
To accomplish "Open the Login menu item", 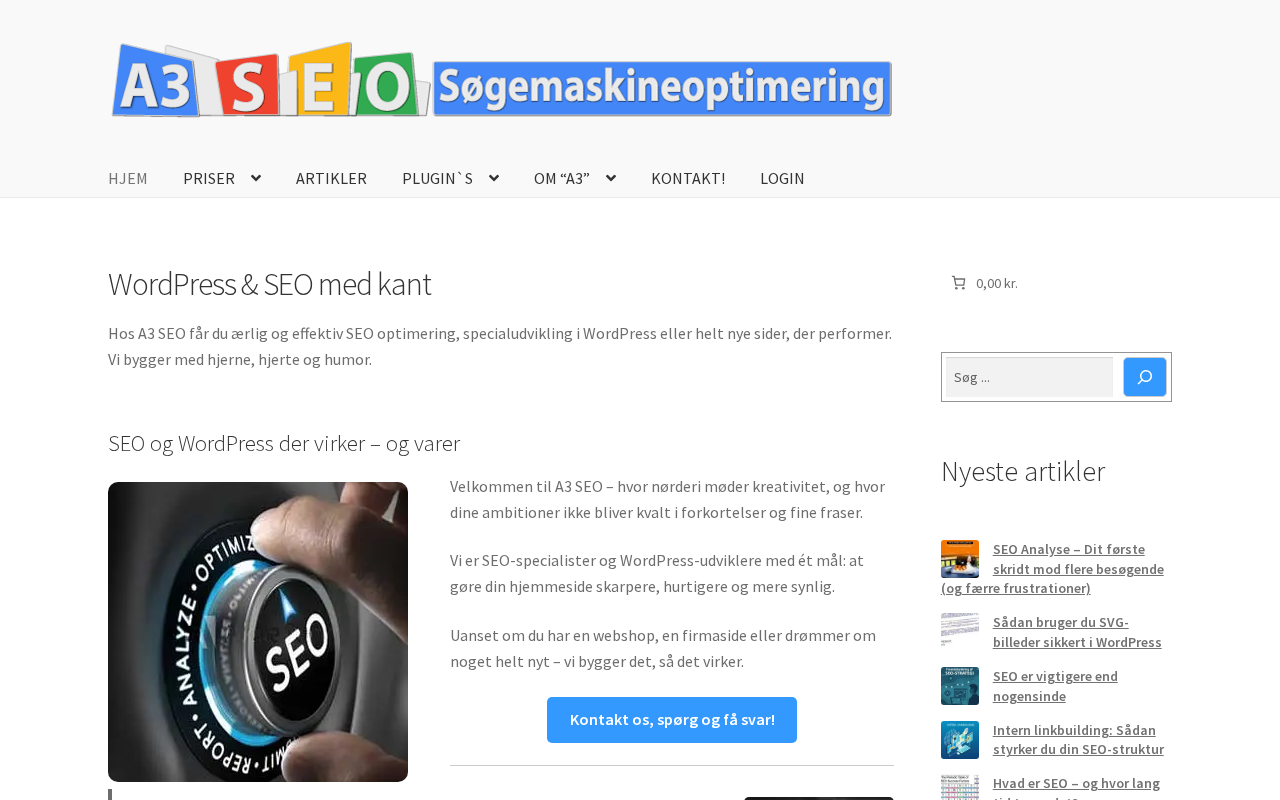I will coord(782,178).
